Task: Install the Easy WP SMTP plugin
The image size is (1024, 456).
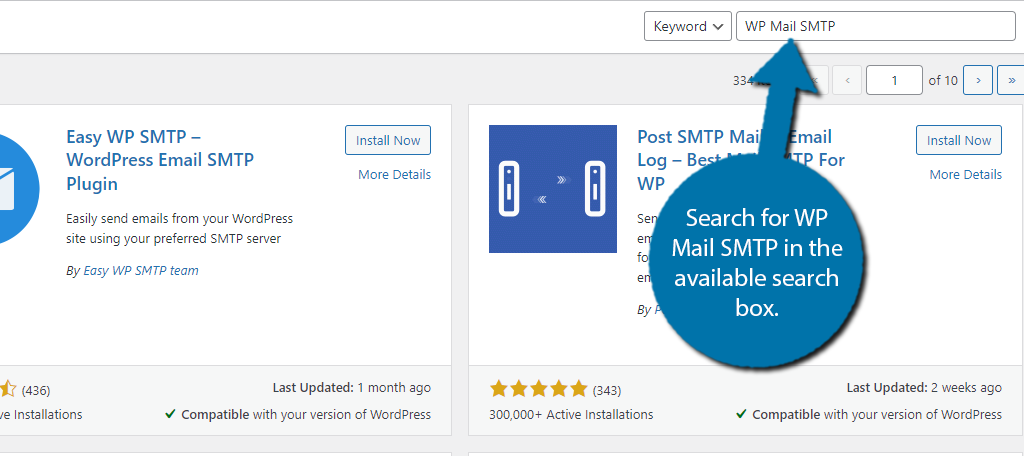Action: point(387,141)
